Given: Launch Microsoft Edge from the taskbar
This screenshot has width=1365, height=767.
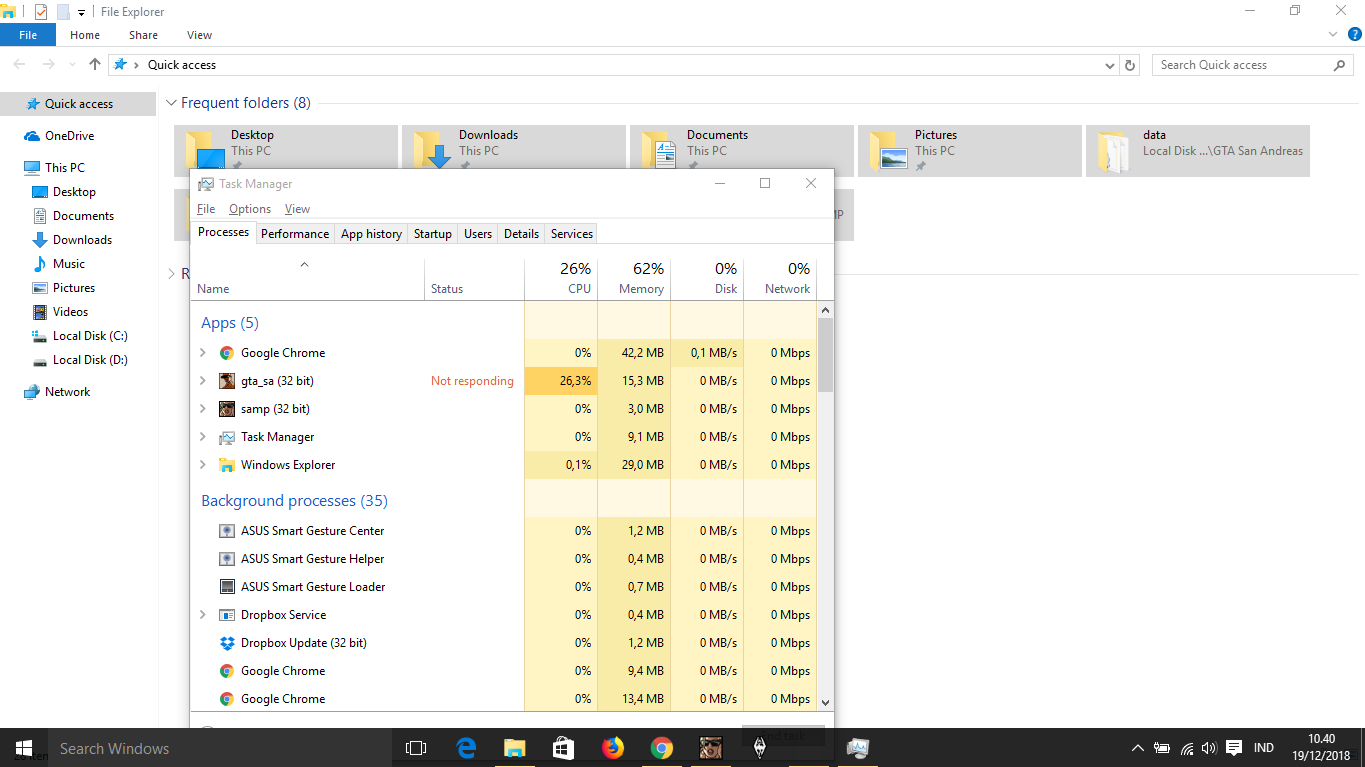Looking at the screenshot, I should click(466, 748).
